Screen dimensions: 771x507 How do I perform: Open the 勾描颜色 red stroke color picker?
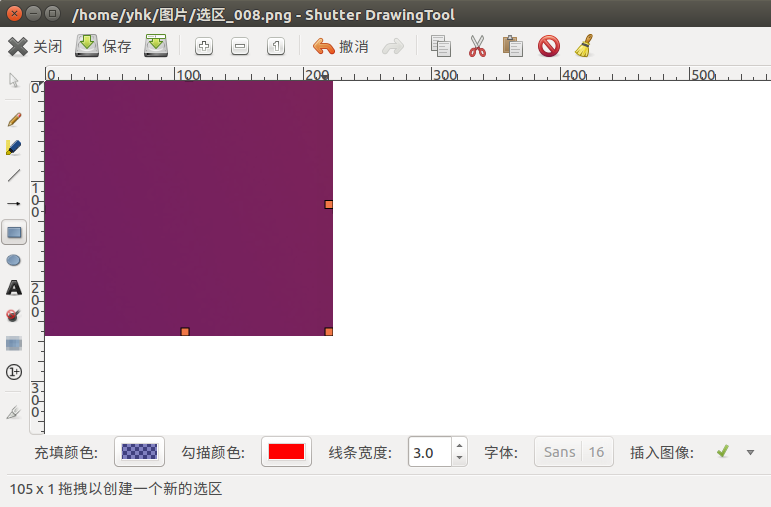coord(286,451)
